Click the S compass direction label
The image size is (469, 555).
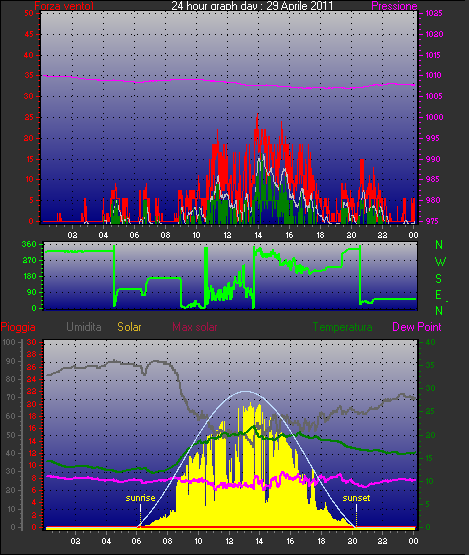pos(439,279)
